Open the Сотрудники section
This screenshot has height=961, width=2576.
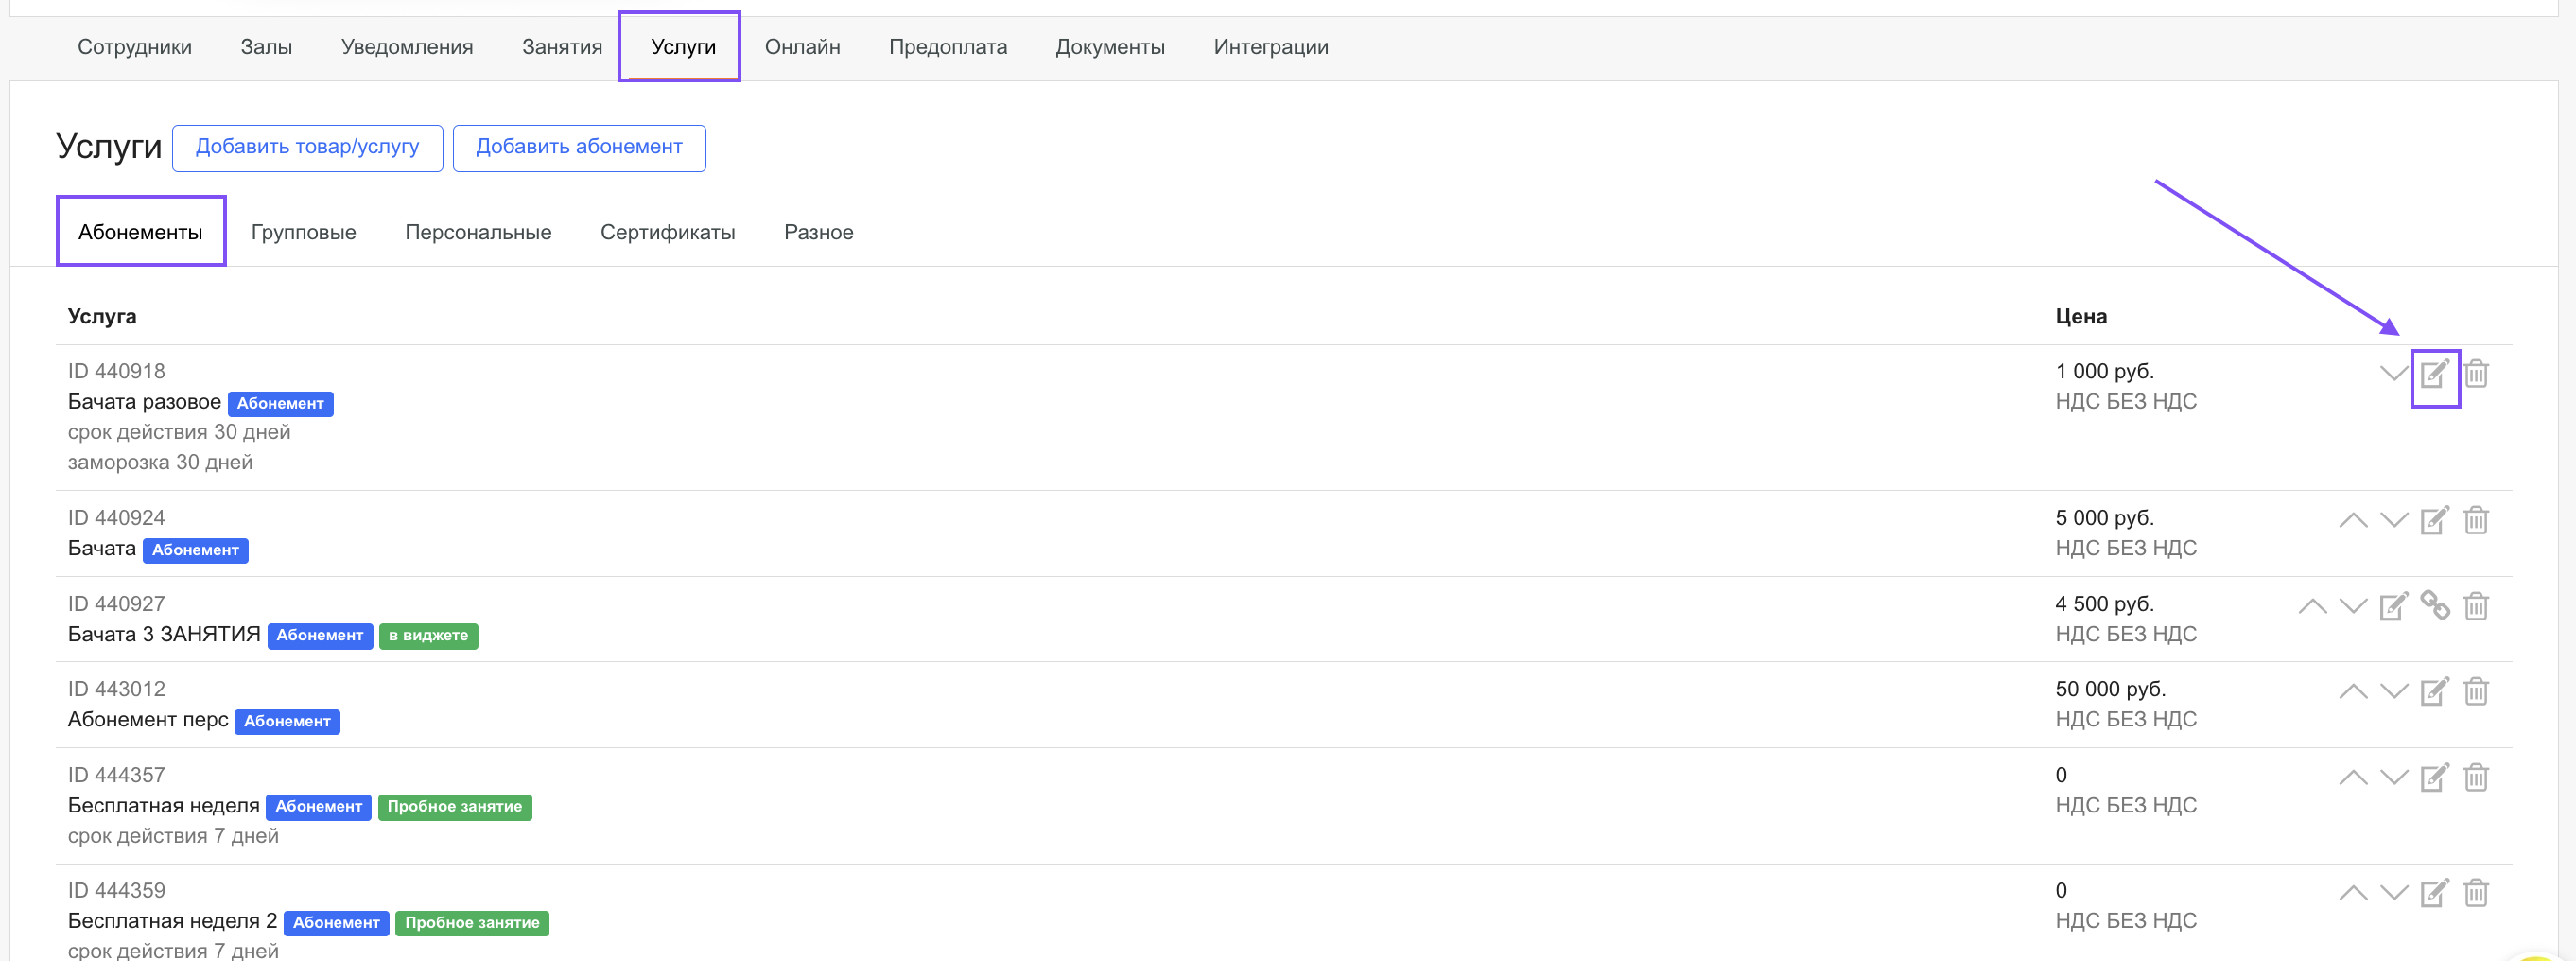coord(134,47)
